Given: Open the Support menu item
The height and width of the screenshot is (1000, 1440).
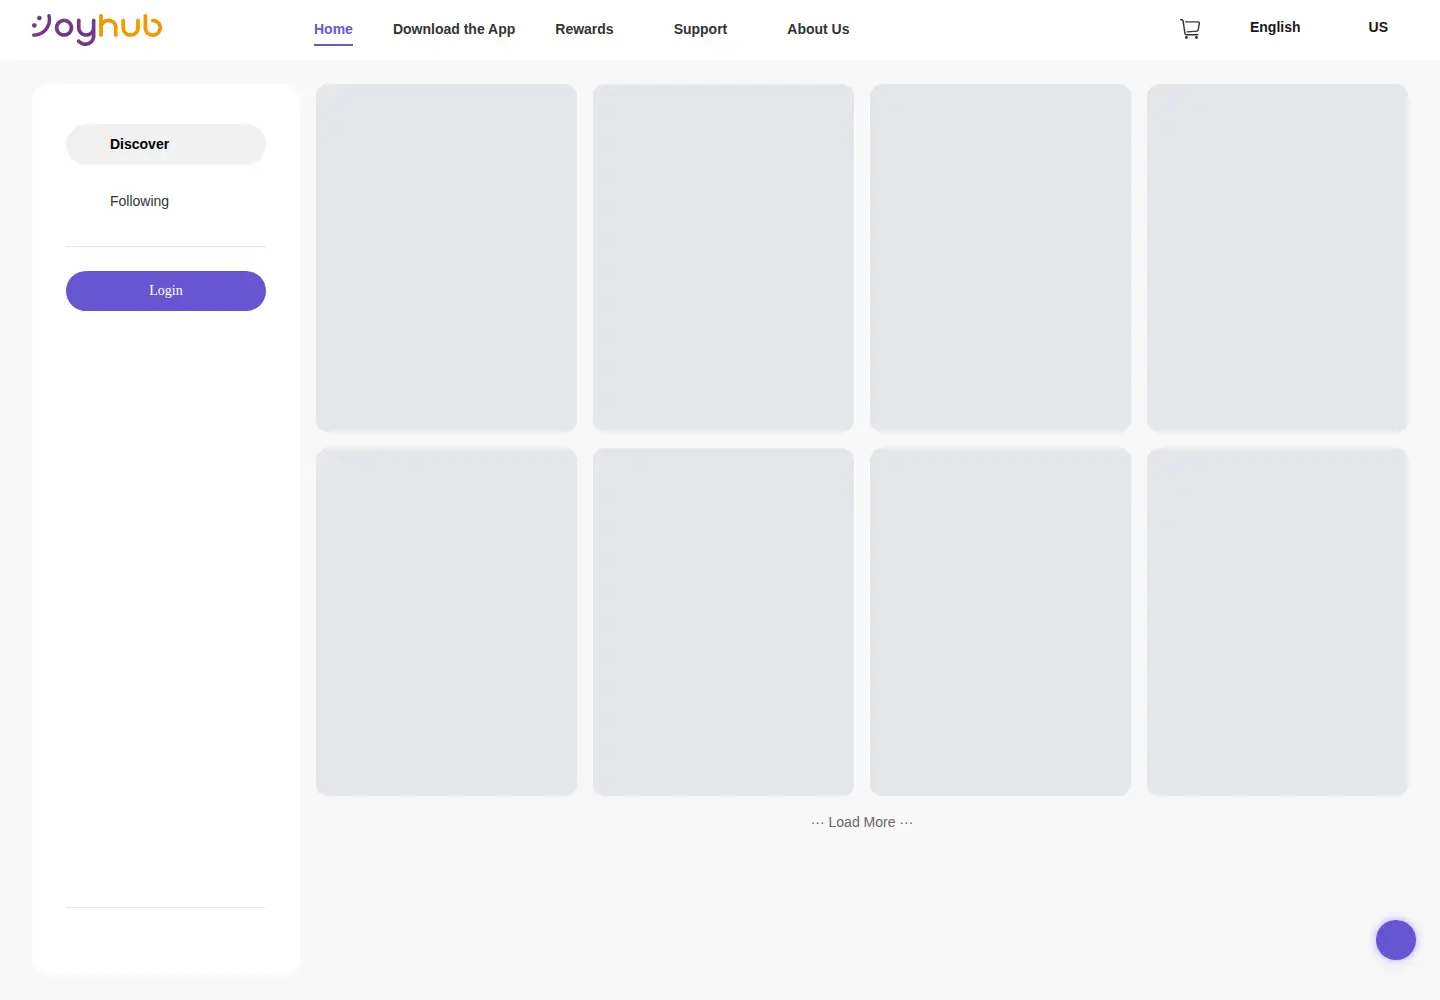Looking at the screenshot, I should [700, 29].
